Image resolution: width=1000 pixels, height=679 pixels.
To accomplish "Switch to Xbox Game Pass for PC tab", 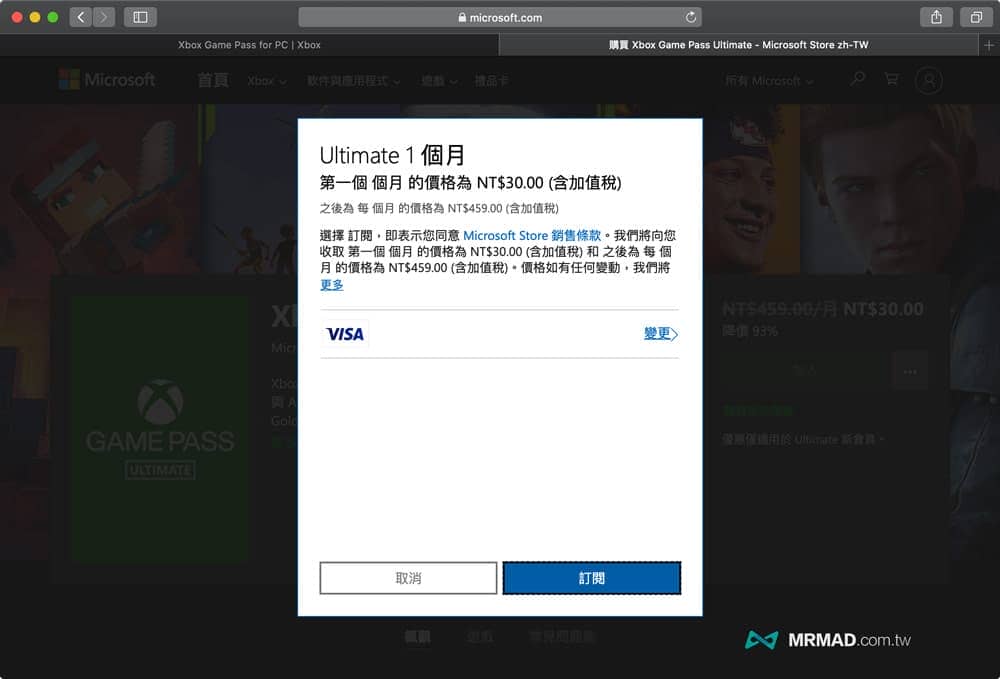I will point(249,45).
